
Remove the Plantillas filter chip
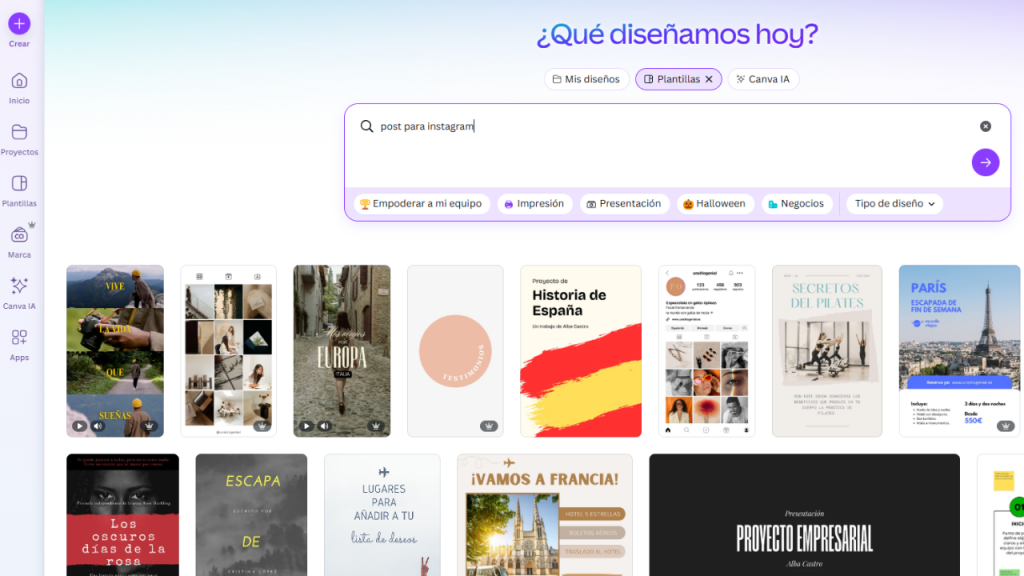pyautogui.click(x=709, y=79)
